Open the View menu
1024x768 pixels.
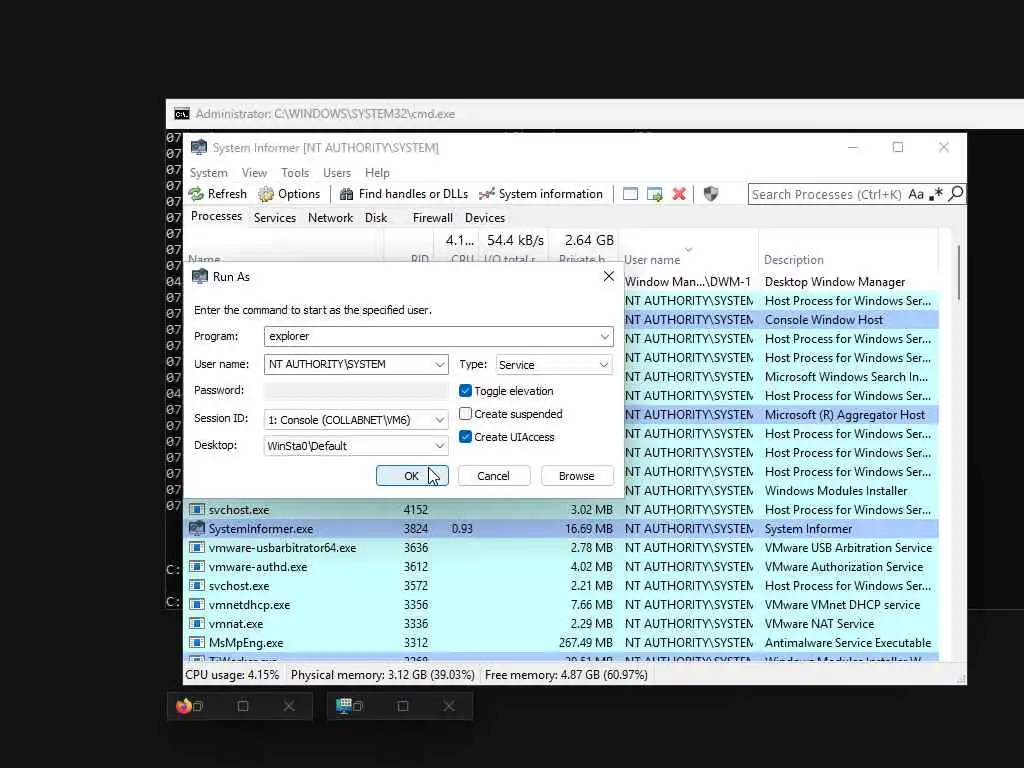click(254, 172)
